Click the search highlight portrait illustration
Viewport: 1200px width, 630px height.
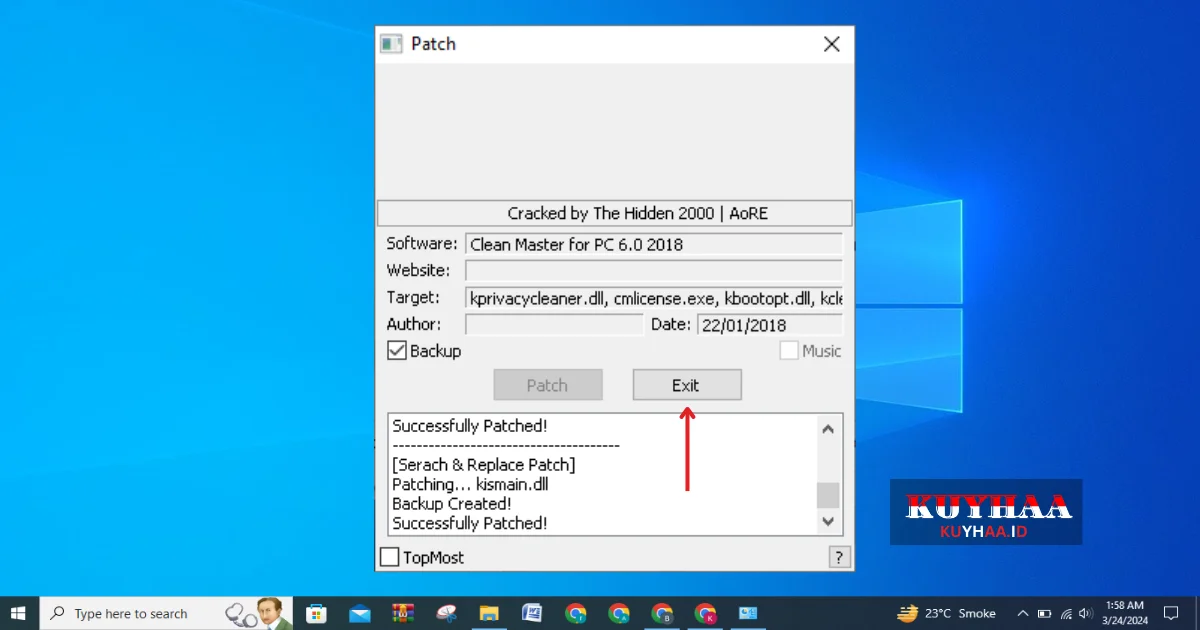point(258,613)
